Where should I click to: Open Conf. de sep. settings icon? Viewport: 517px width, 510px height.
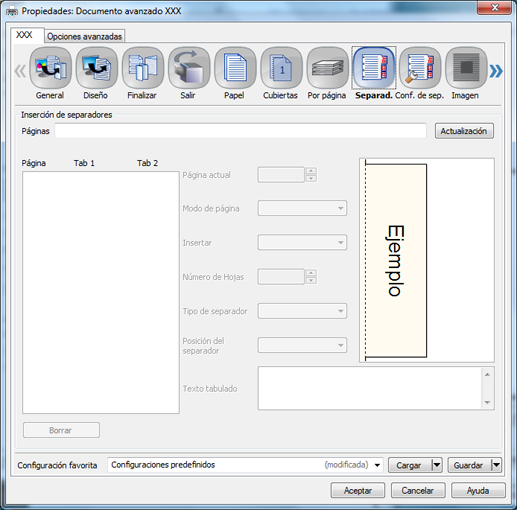420,68
